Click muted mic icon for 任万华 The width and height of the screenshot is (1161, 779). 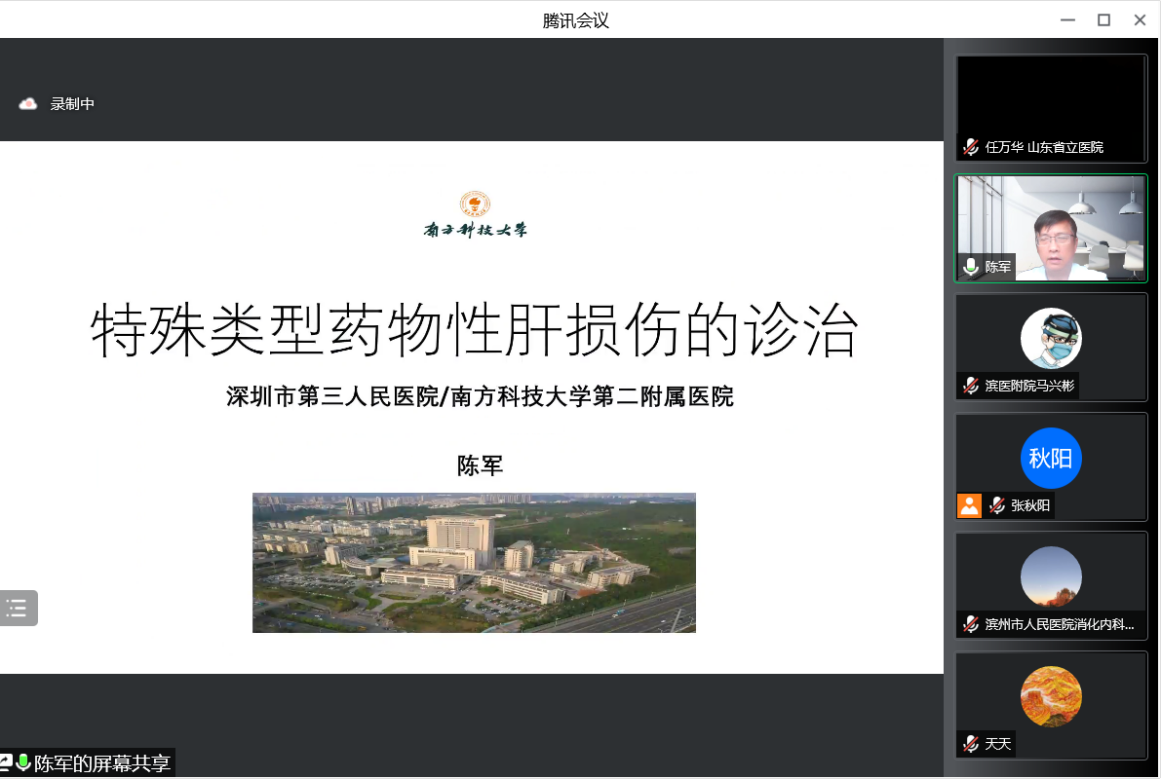click(x=970, y=147)
